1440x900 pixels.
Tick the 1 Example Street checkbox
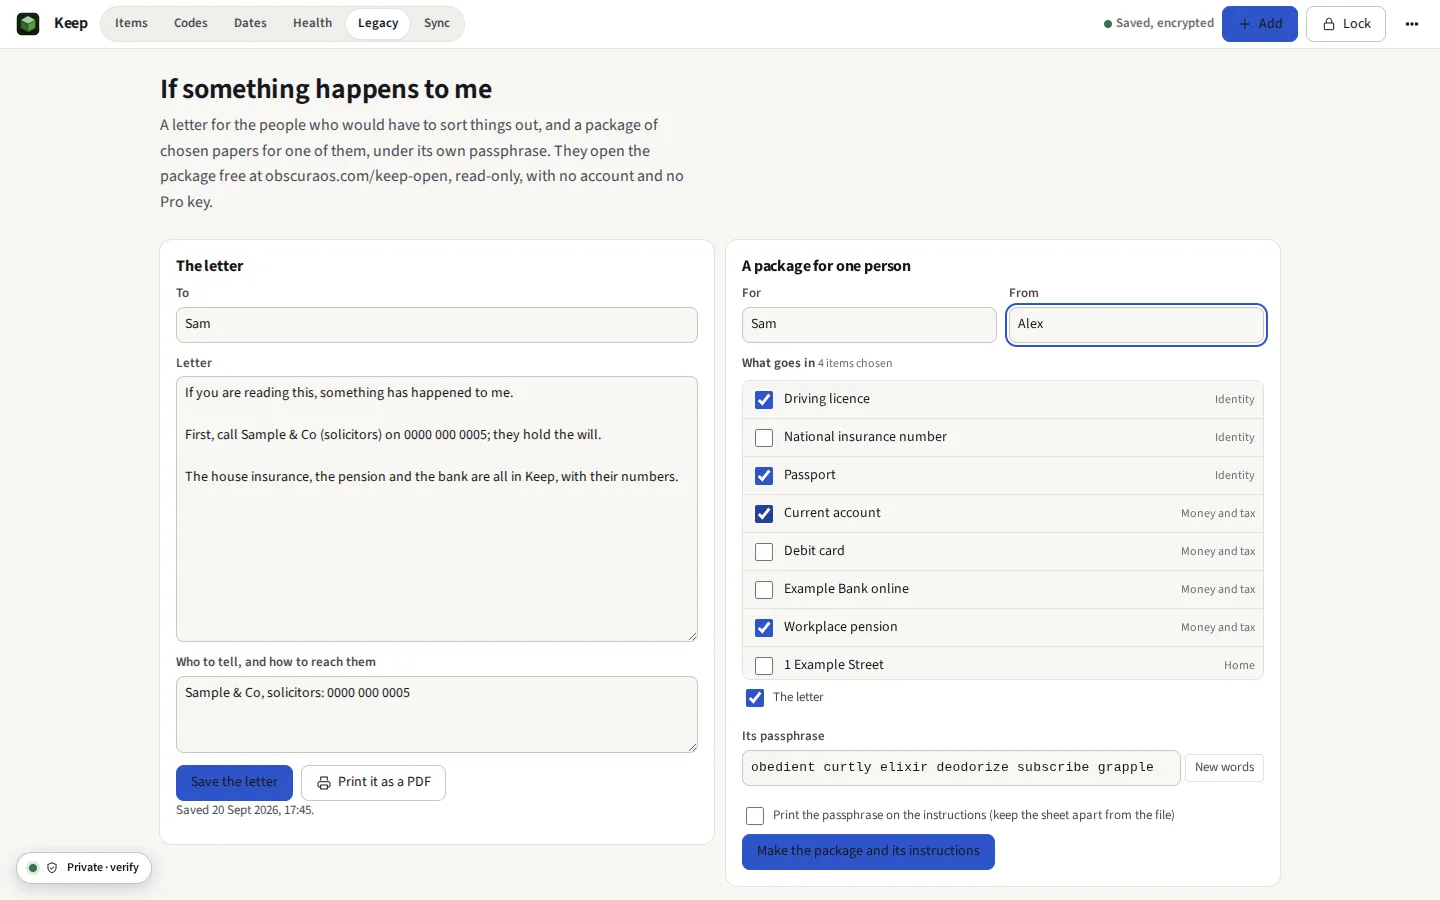764,666
